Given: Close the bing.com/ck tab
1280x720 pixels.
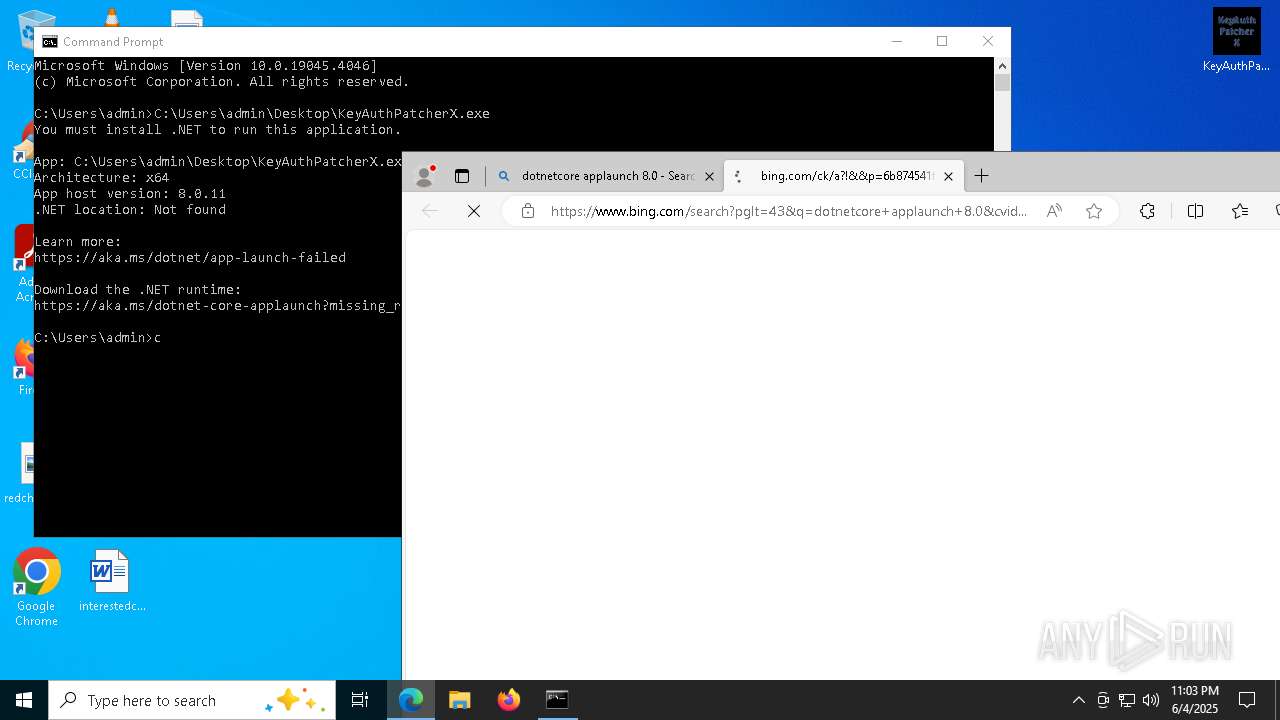Looking at the screenshot, I should (948, 176).
